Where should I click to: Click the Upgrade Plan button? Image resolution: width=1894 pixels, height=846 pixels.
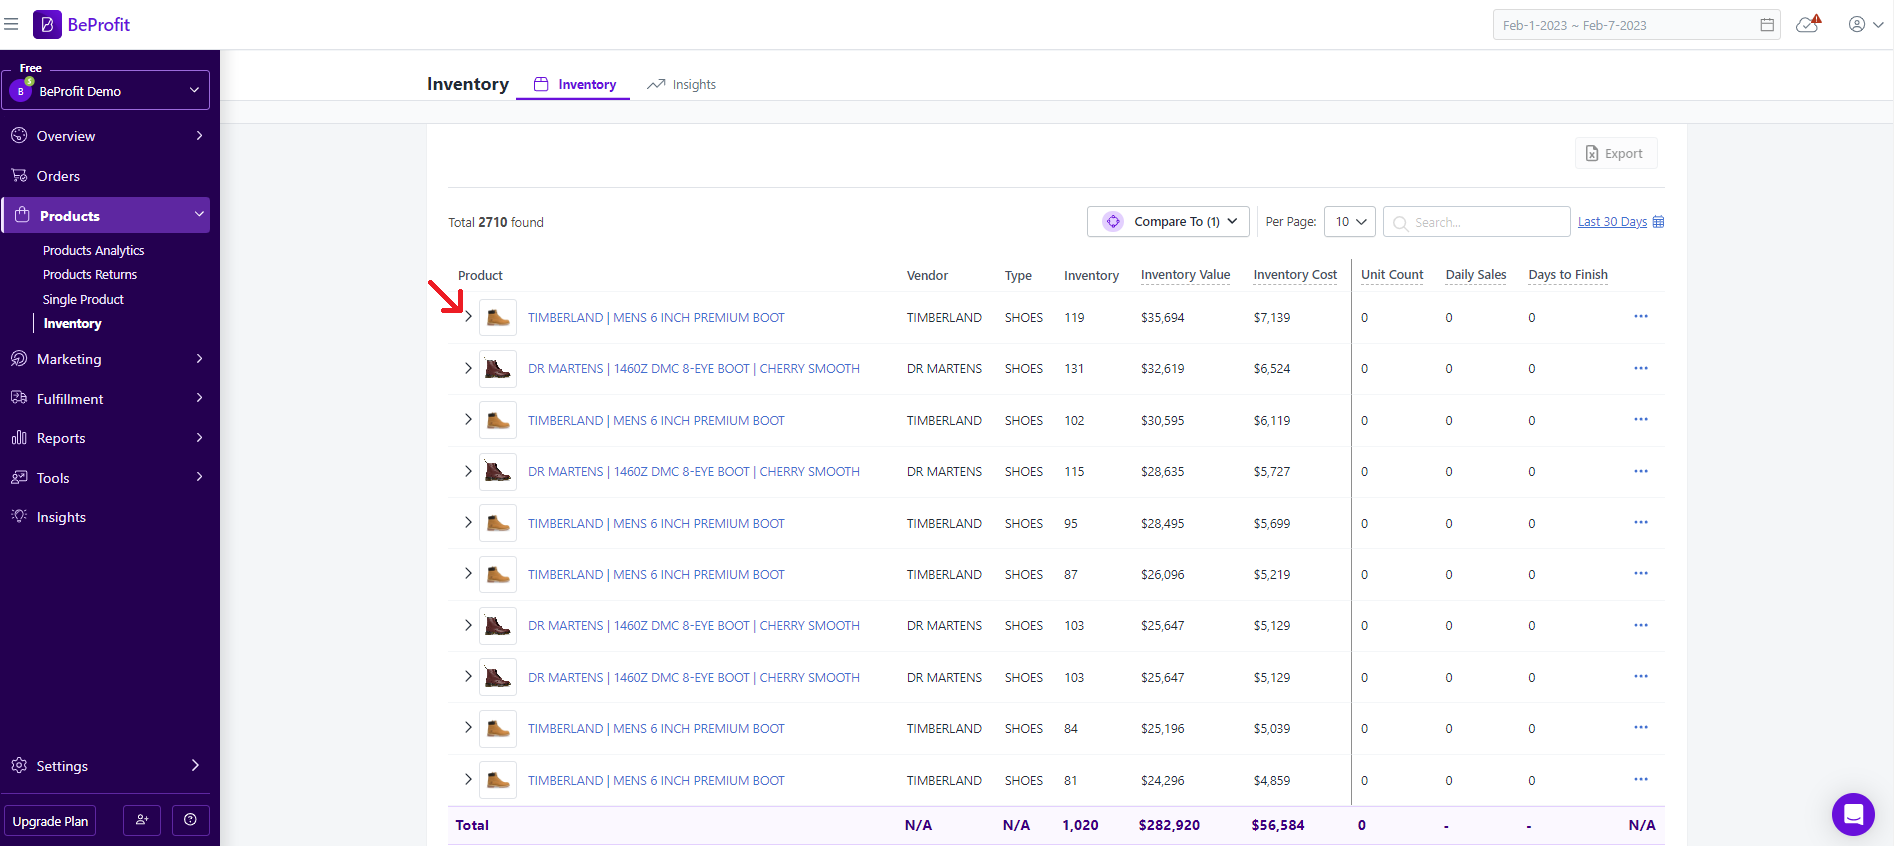tap(50, 821)
